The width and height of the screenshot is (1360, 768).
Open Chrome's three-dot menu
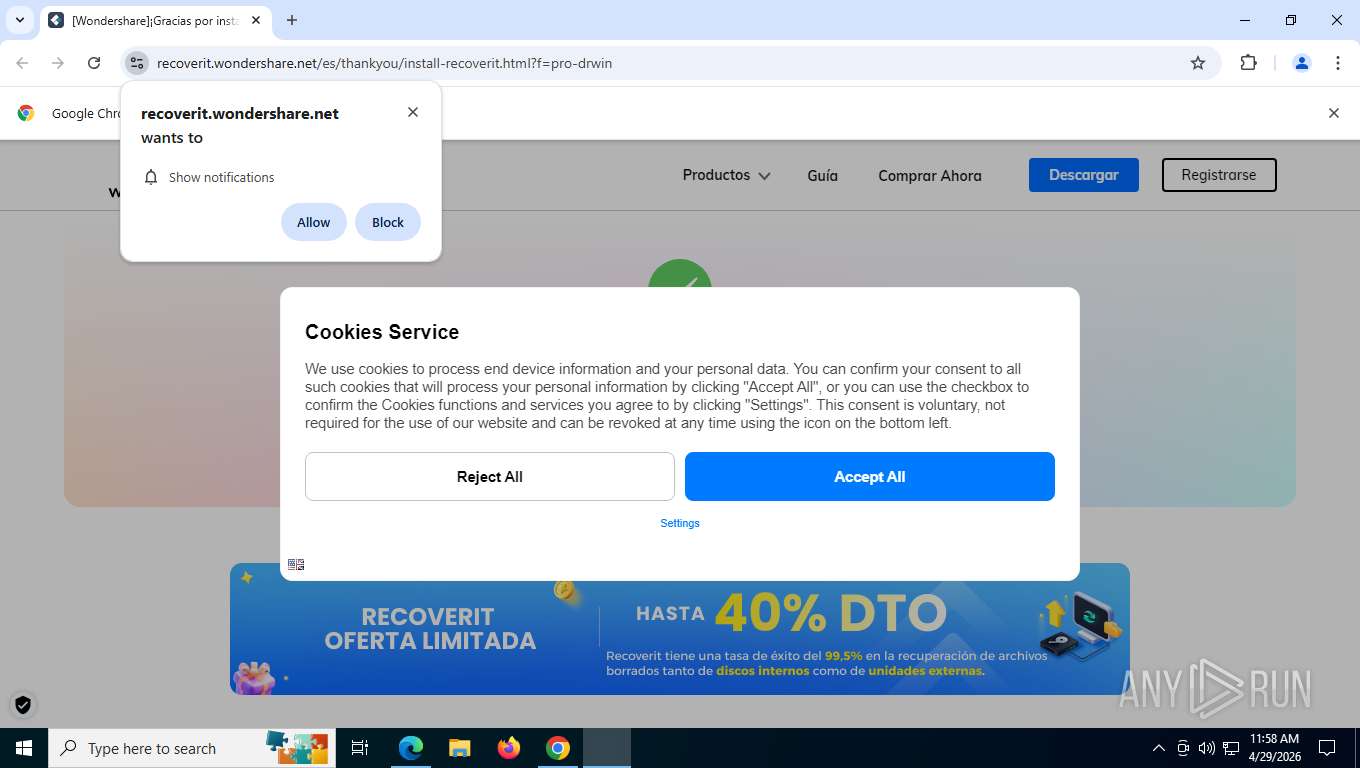click(1338, 63)
